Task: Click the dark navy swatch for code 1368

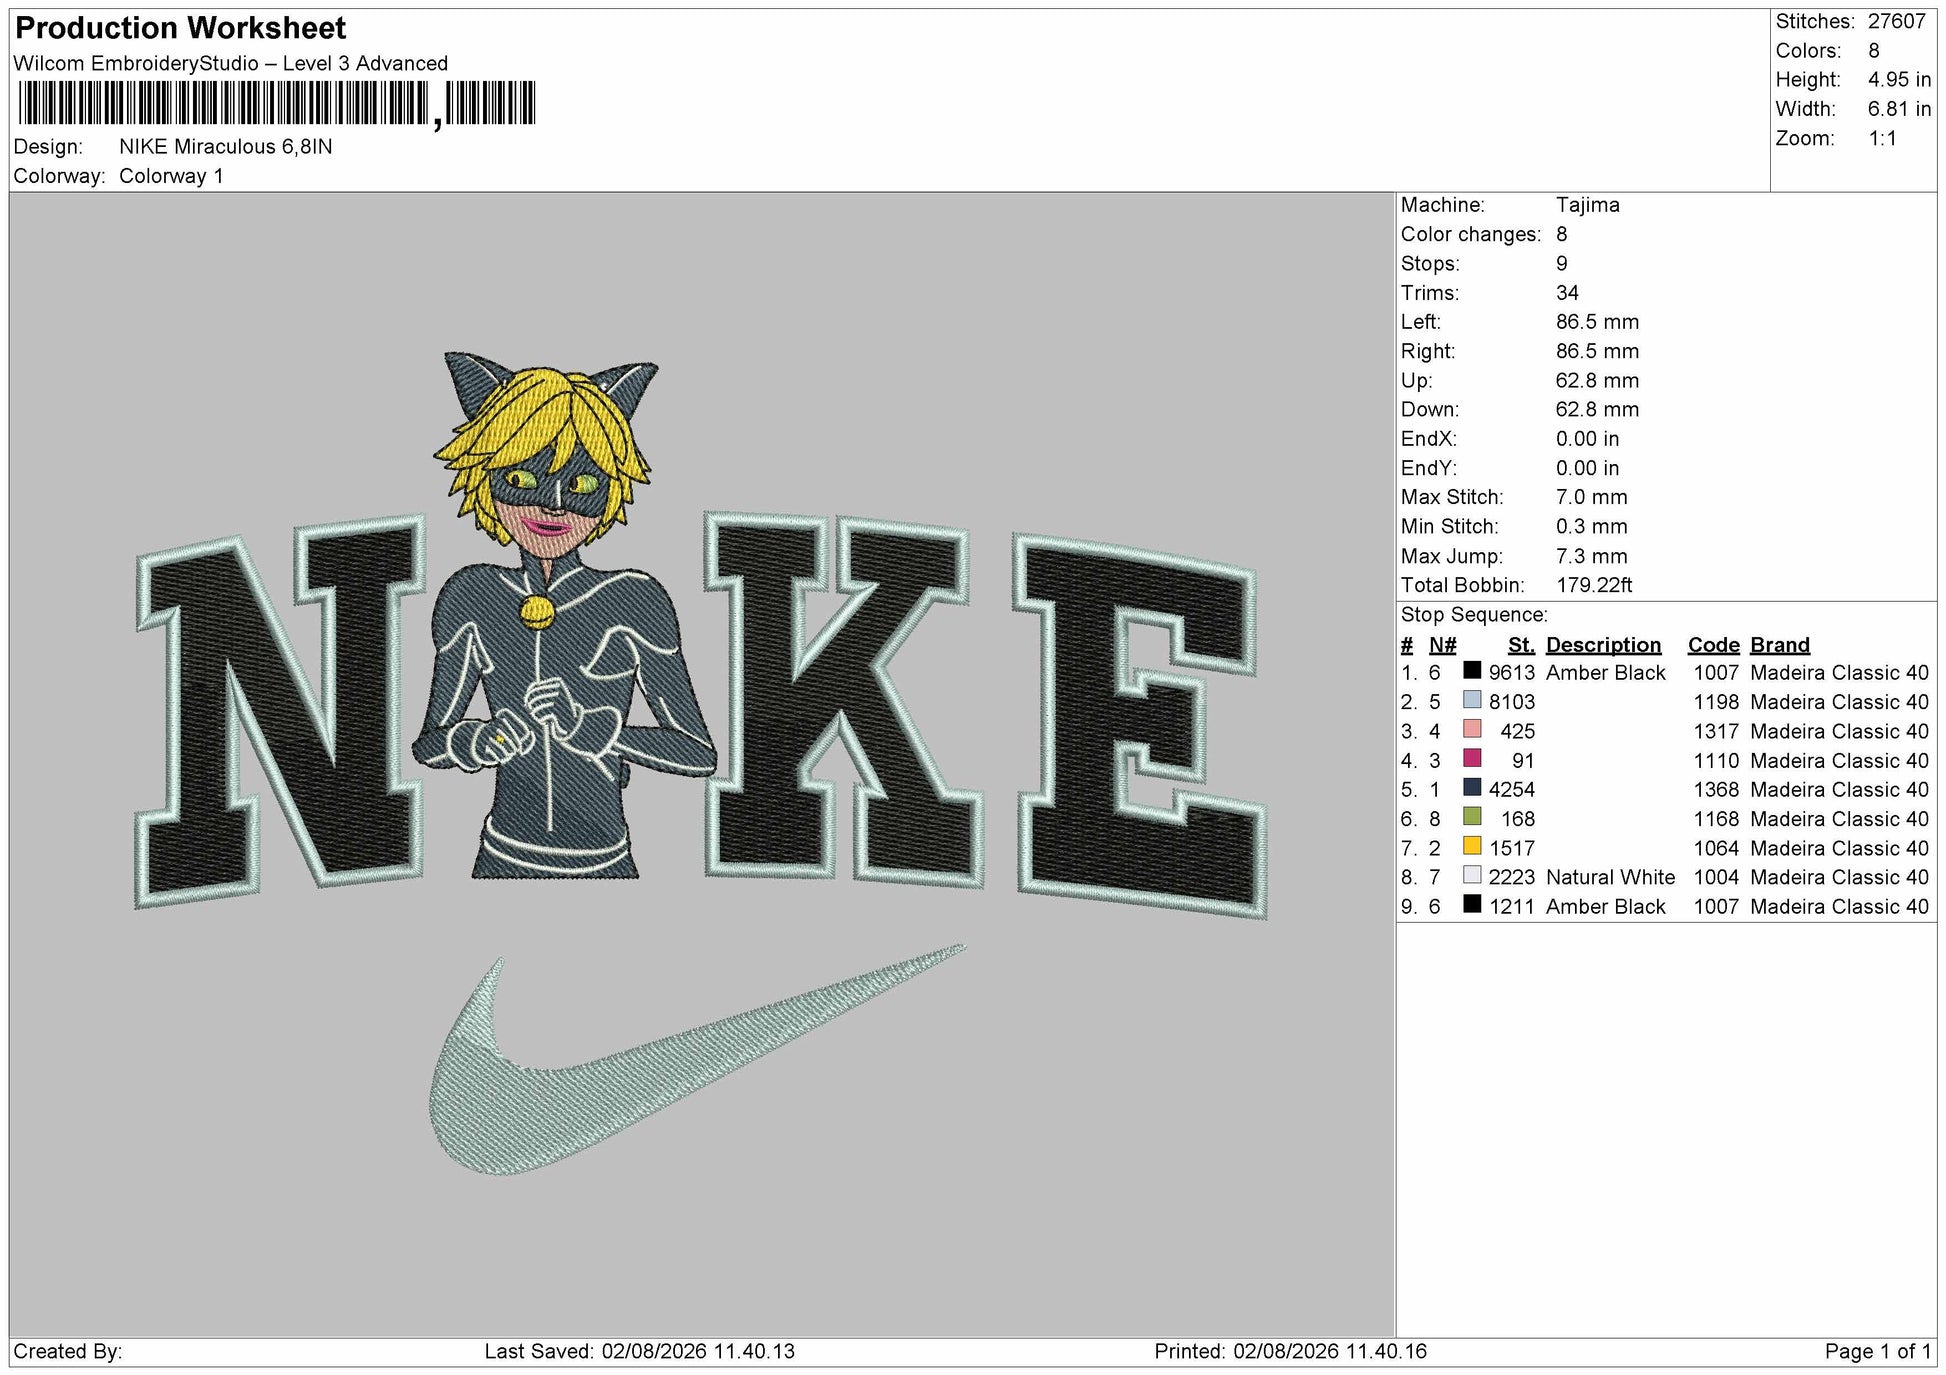Action: tap(1472, 788)
